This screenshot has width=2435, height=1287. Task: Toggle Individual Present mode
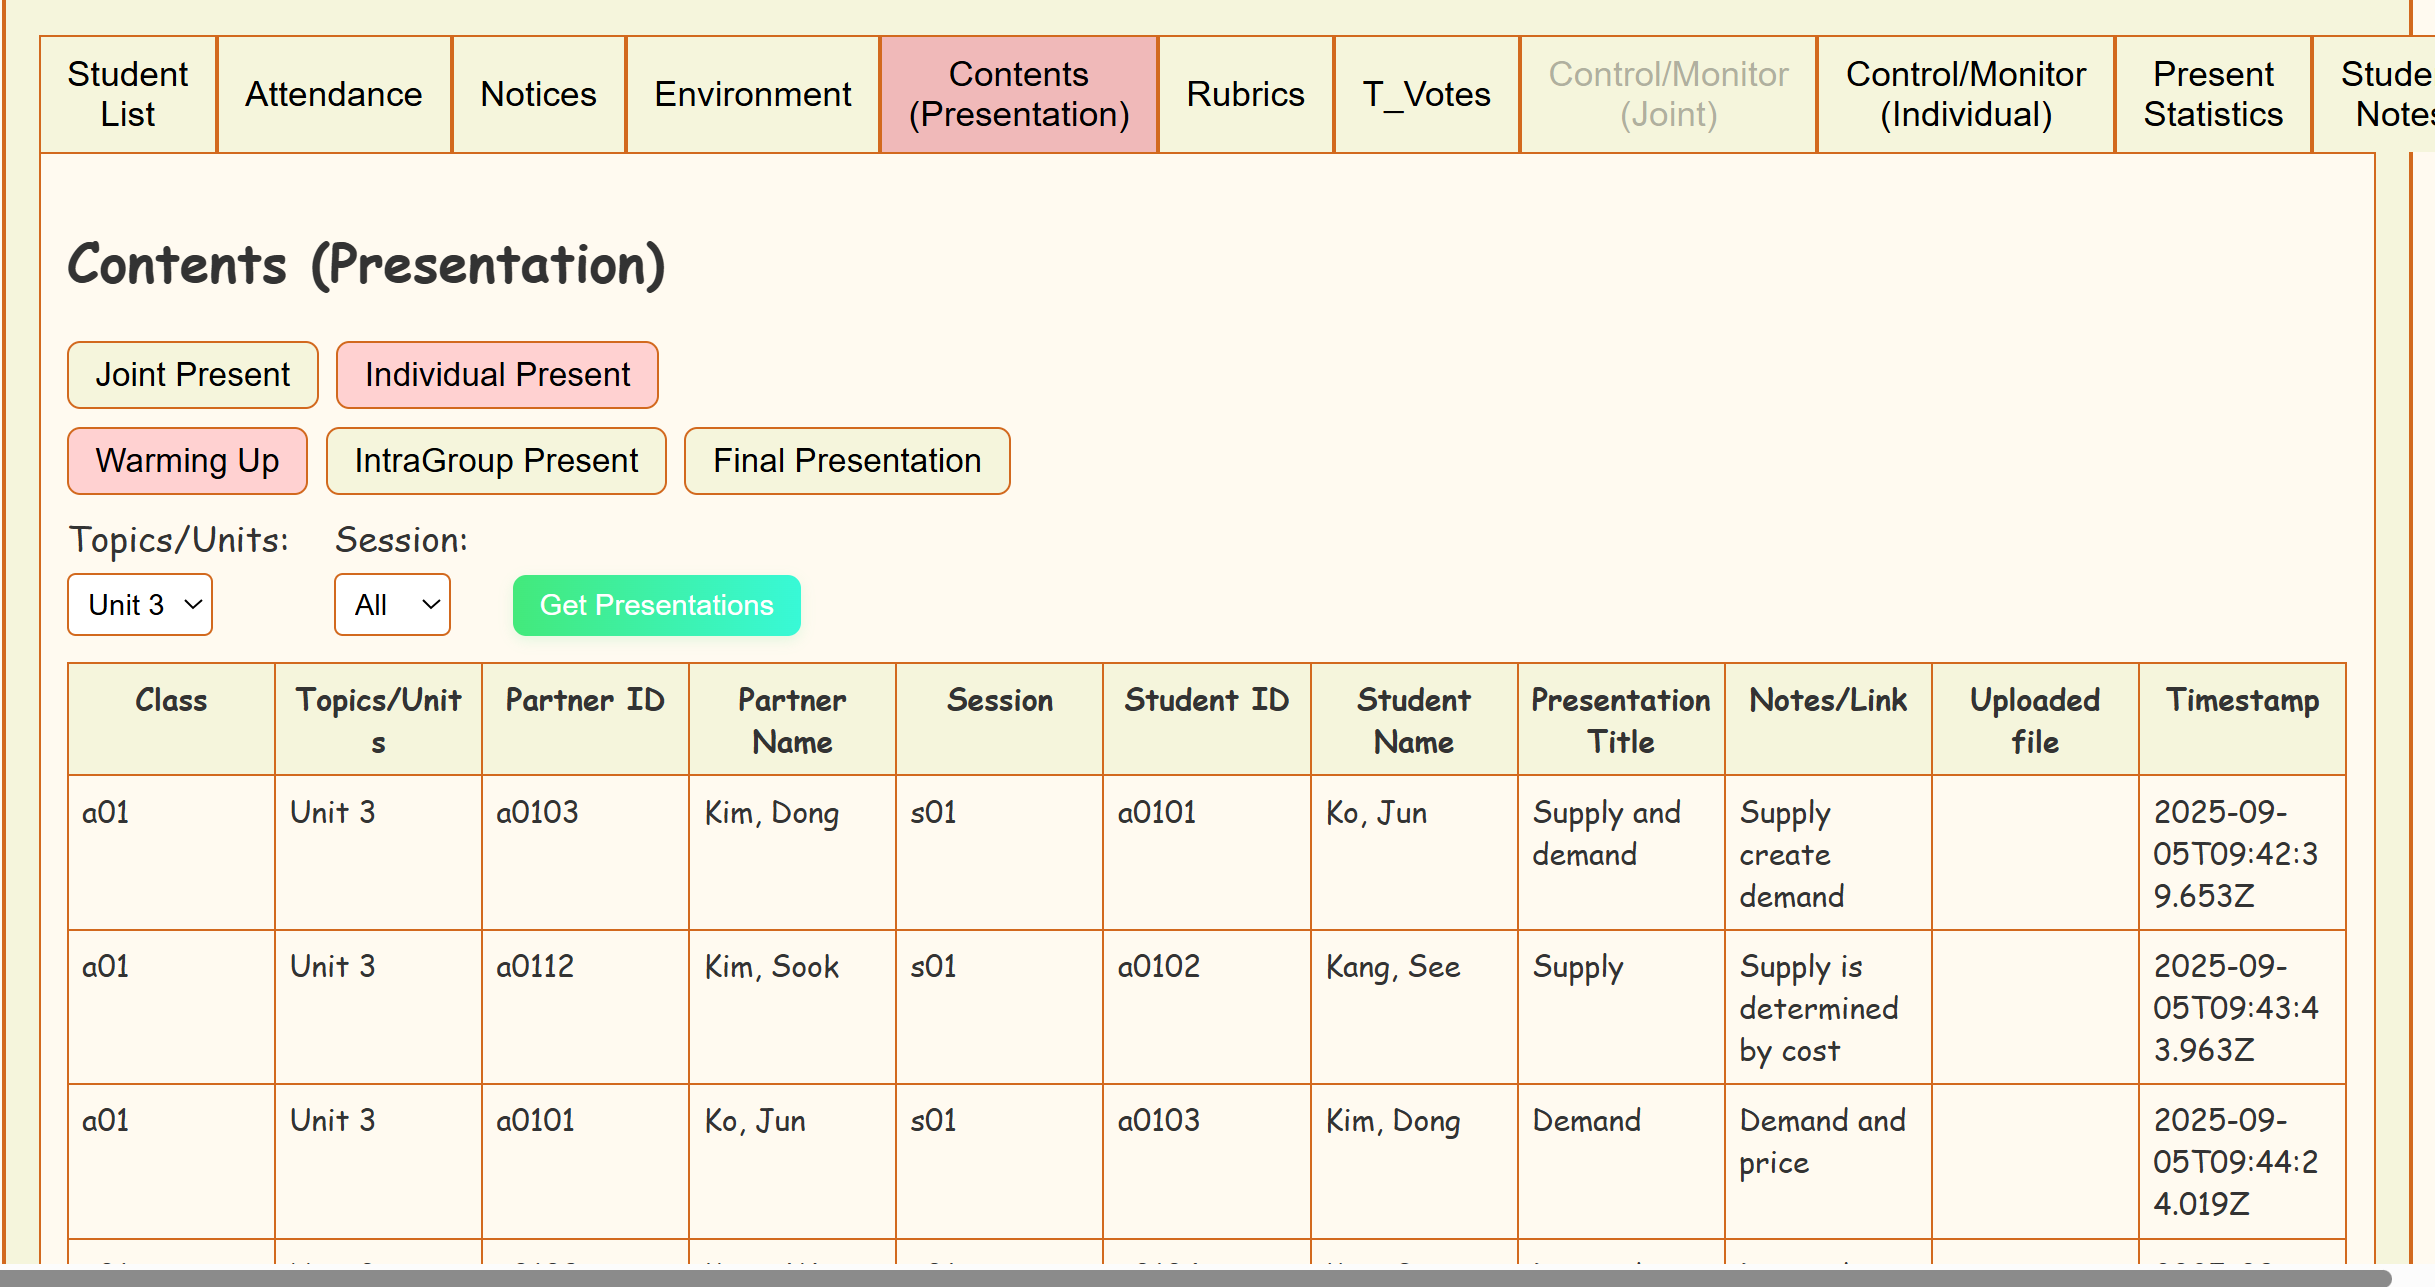click(x=497, y=375)
